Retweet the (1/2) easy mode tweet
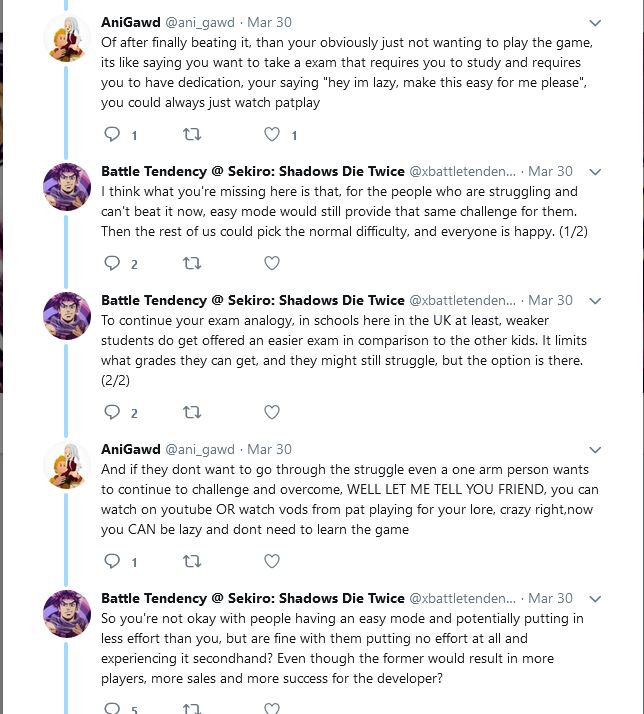 192,263
